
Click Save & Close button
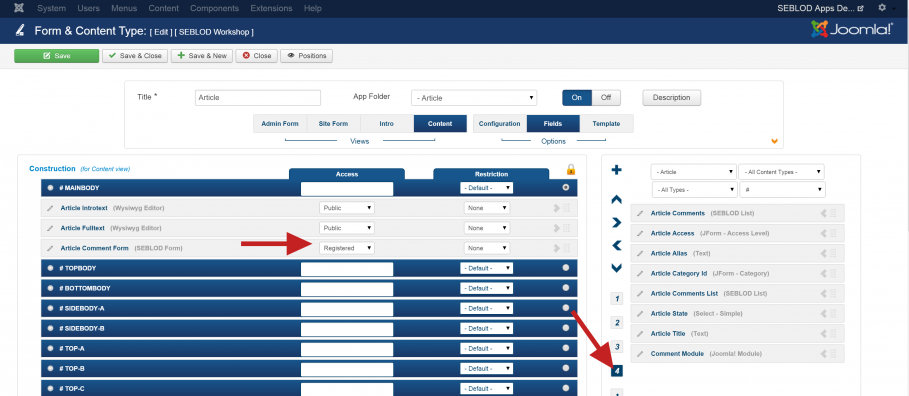135,56
